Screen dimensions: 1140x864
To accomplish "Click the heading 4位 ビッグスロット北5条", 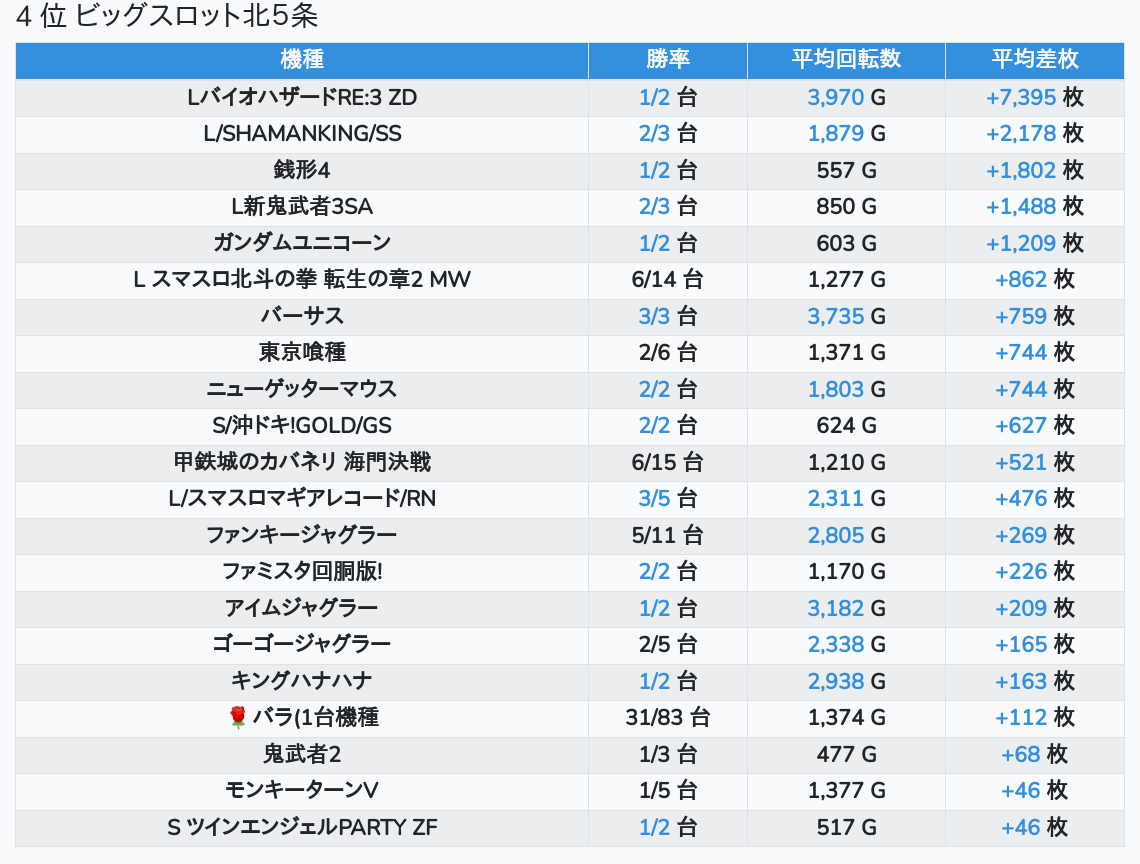I will [x=166, y=16].
